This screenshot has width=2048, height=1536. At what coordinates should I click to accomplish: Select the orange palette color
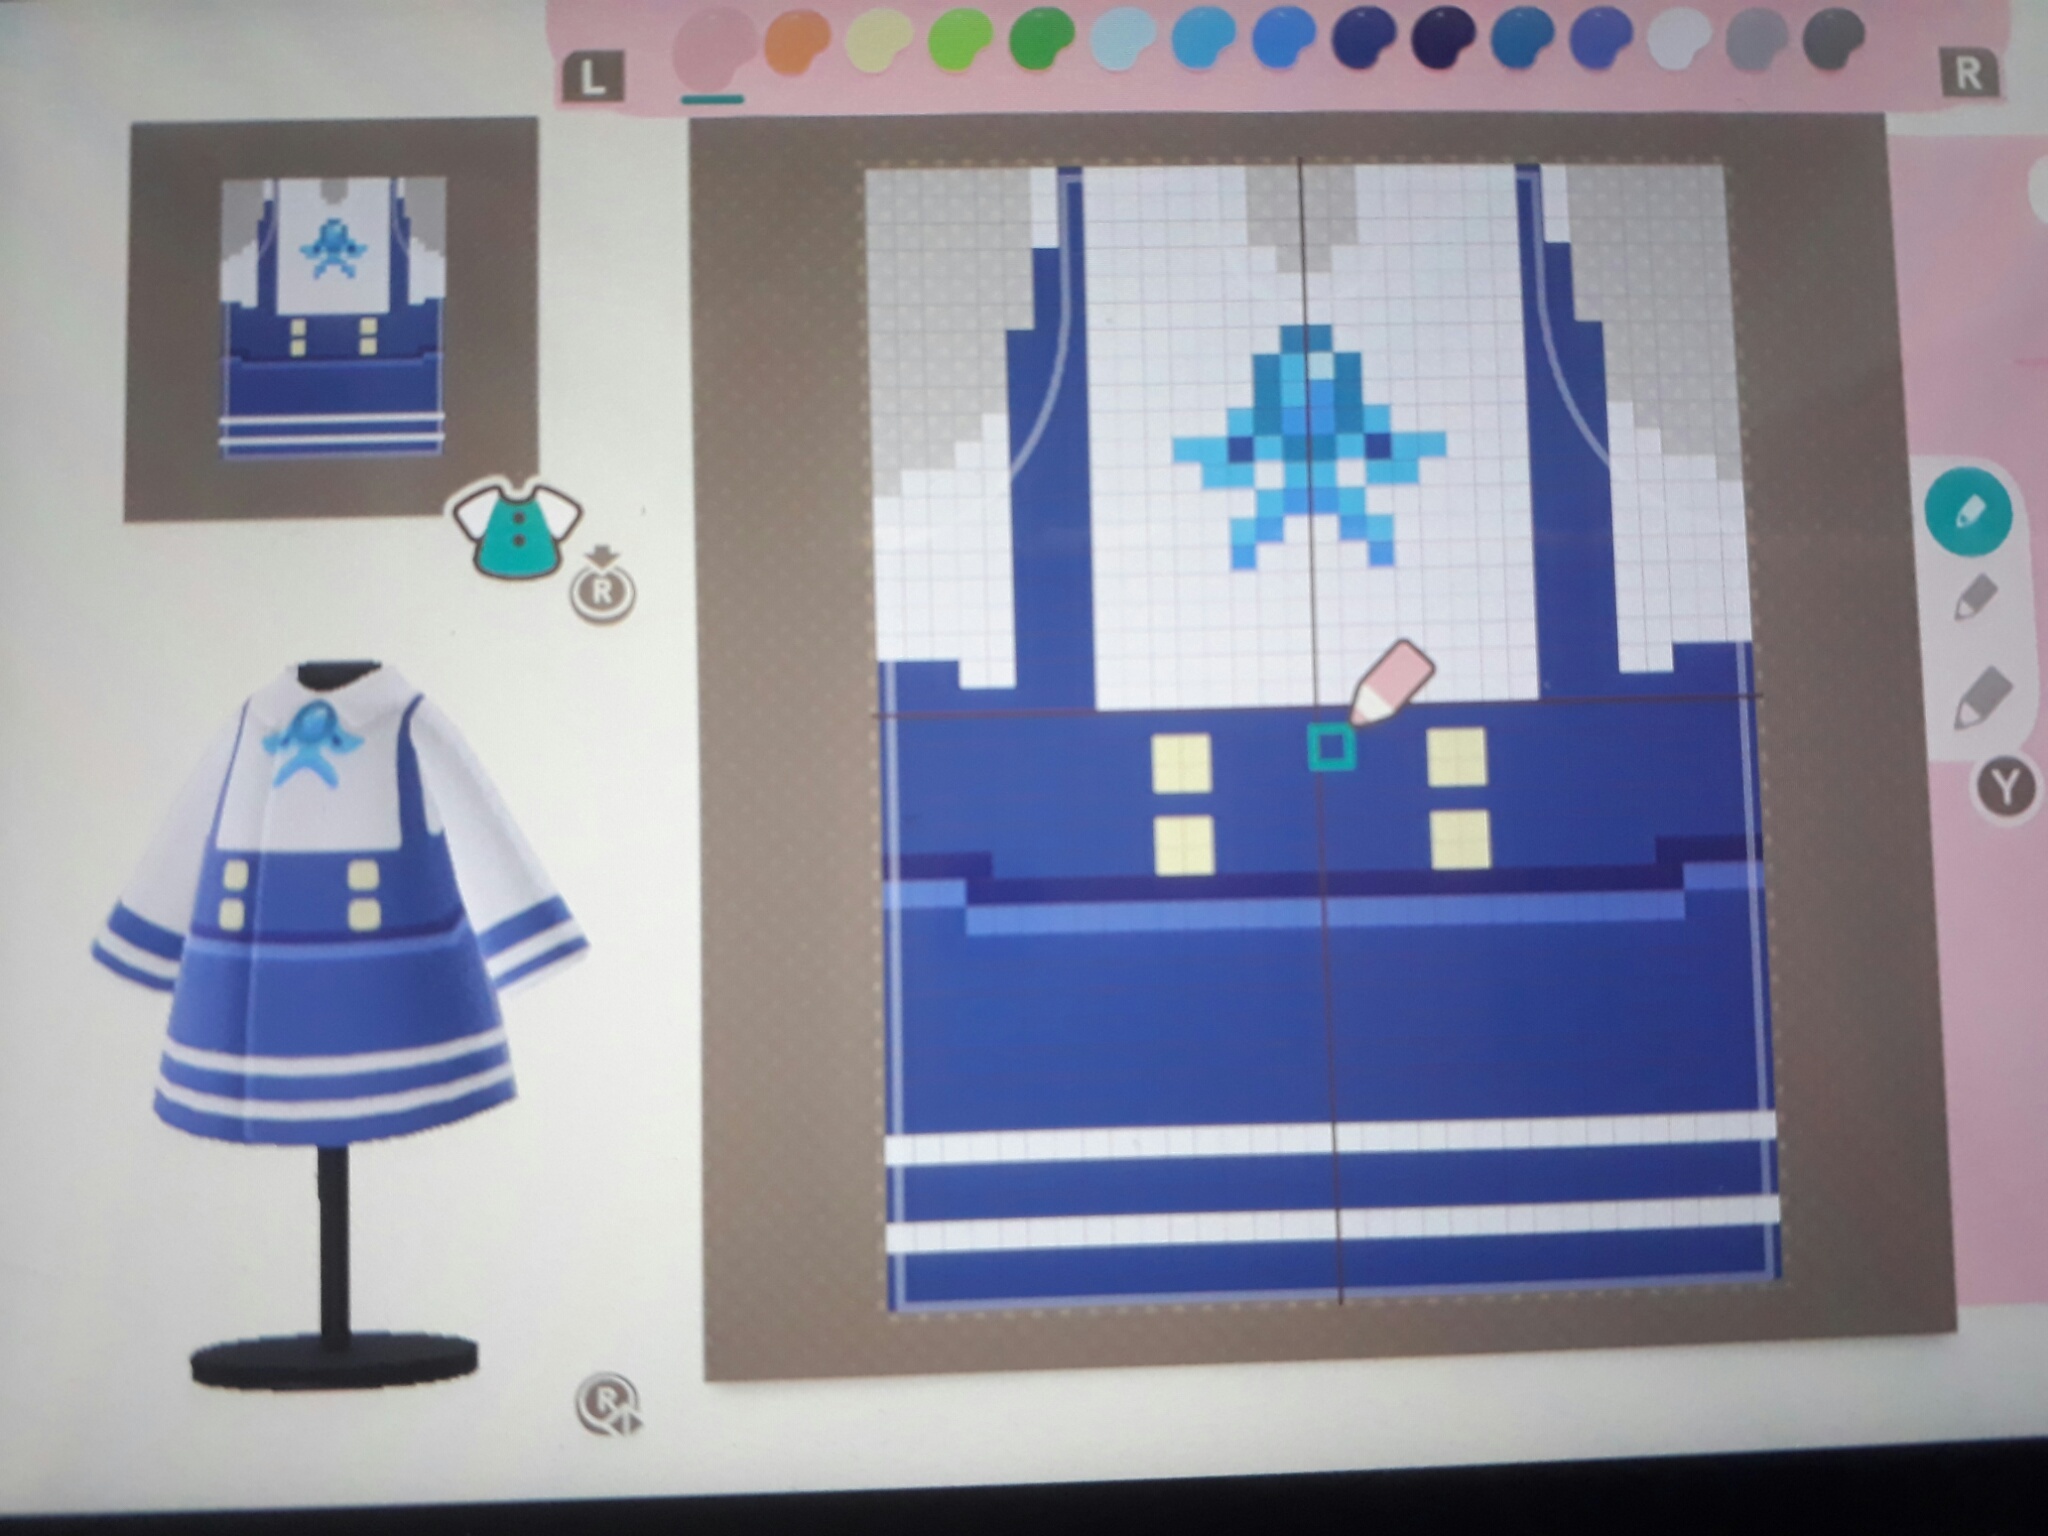point(799,44)
